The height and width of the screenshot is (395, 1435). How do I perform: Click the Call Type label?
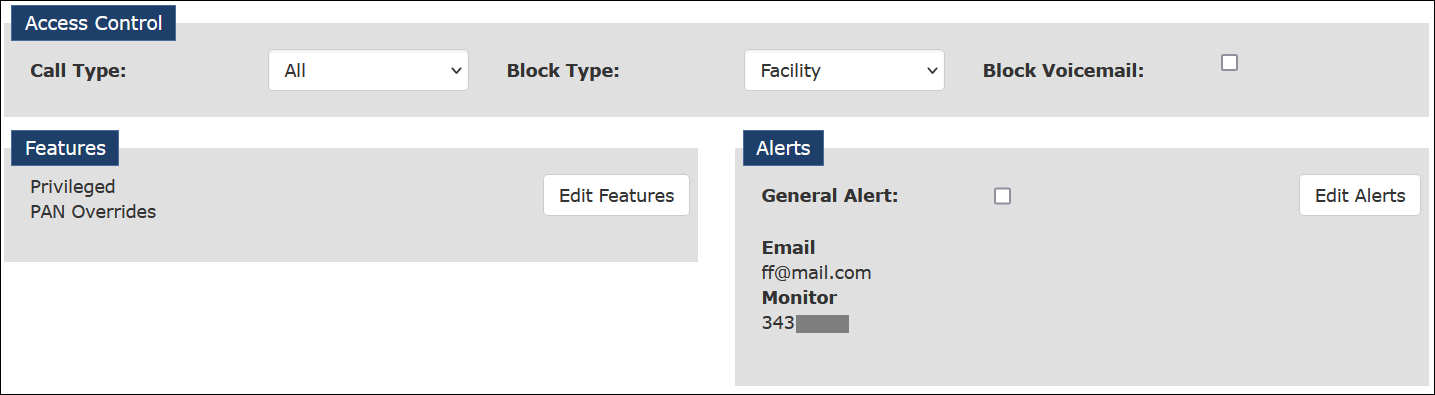point(78,71)
